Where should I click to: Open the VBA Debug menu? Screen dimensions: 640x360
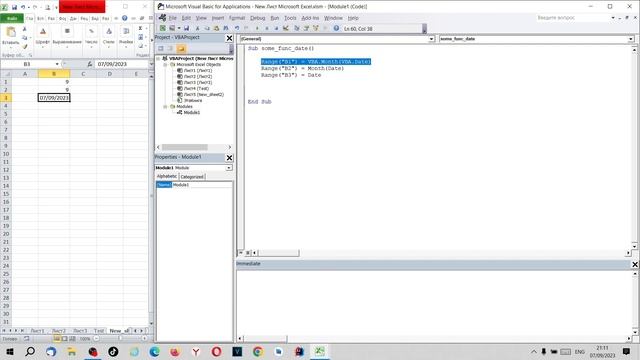(258, 18)
